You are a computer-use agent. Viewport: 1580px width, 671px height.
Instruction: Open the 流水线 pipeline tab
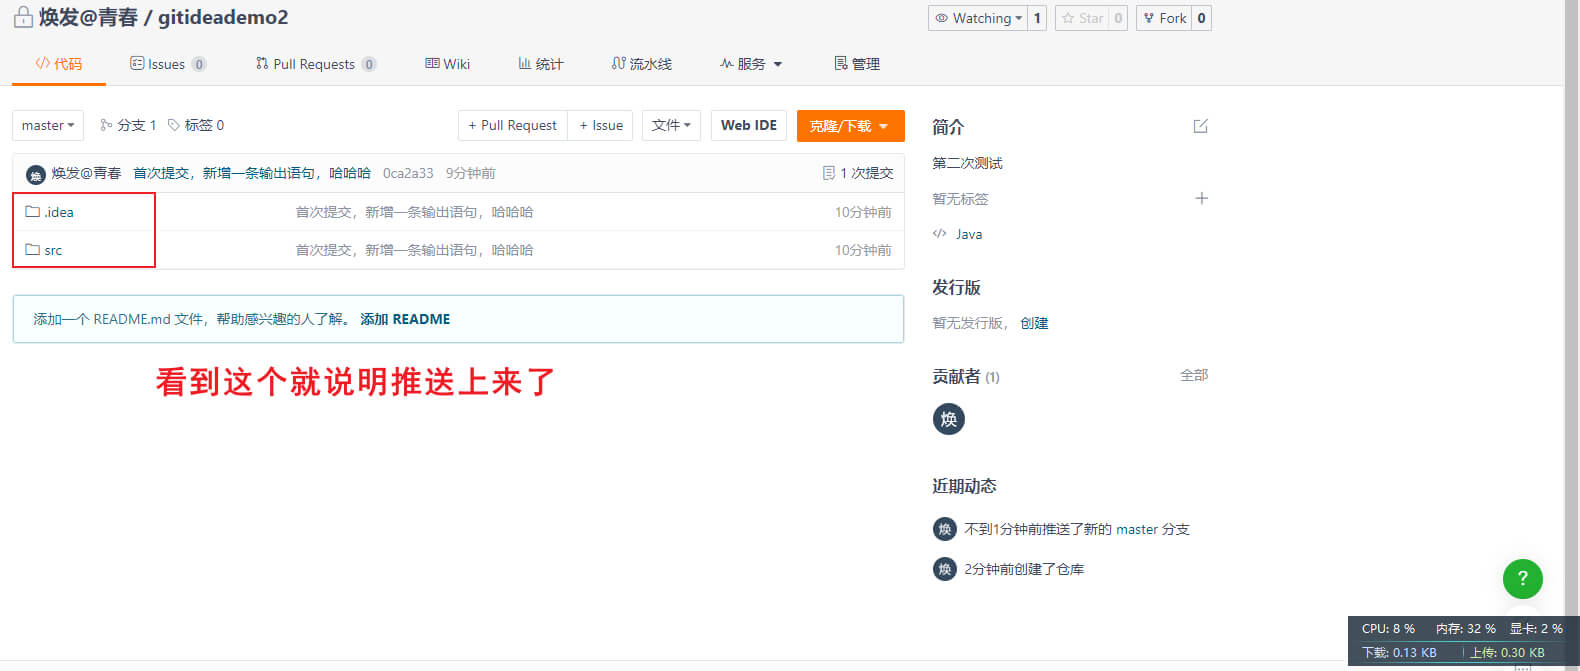641,64
